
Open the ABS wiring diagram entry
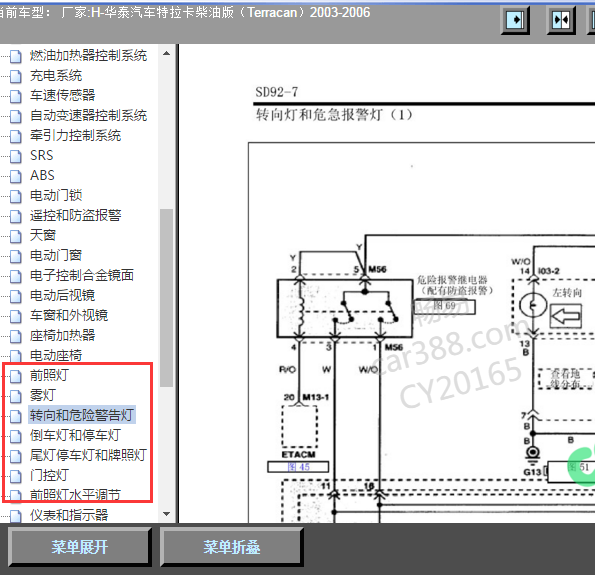coord(42,175)
